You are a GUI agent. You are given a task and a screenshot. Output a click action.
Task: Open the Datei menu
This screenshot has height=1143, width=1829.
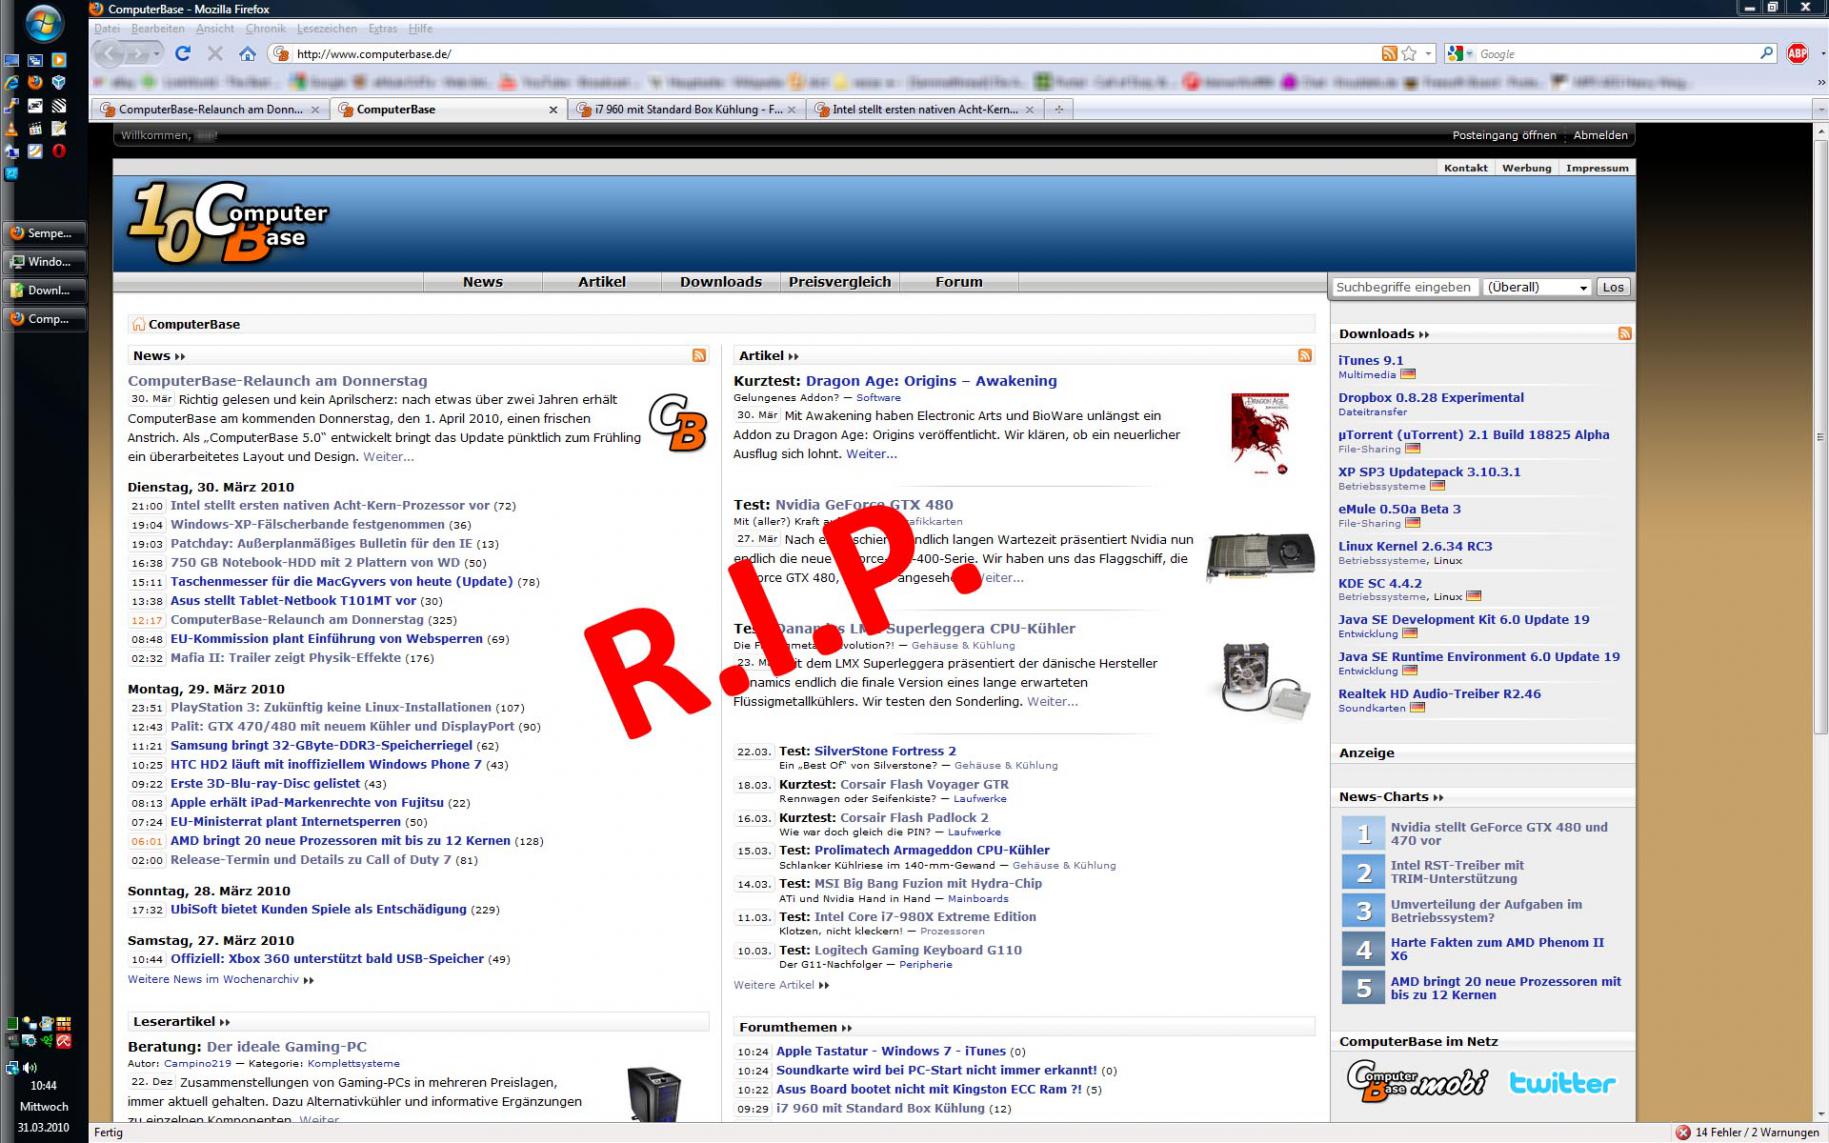click(x=107, y=29)
